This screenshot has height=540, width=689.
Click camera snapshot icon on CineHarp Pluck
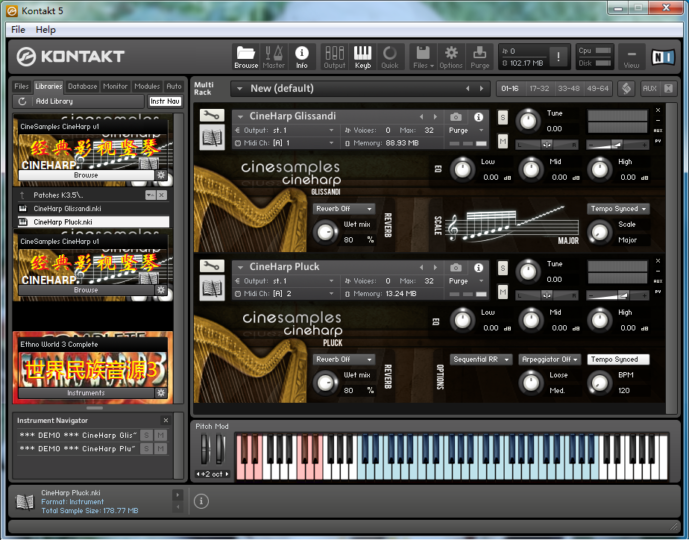(456, 267)
